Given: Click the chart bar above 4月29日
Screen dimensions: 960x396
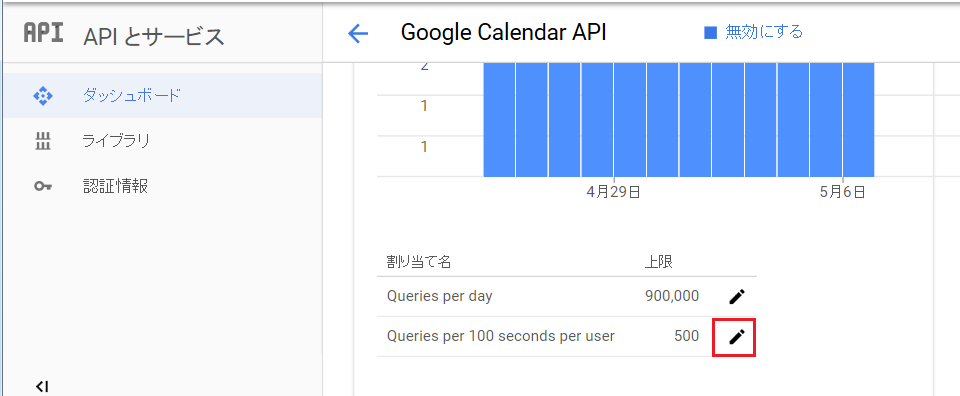Looking at the screenshot, I should point(630,119).
